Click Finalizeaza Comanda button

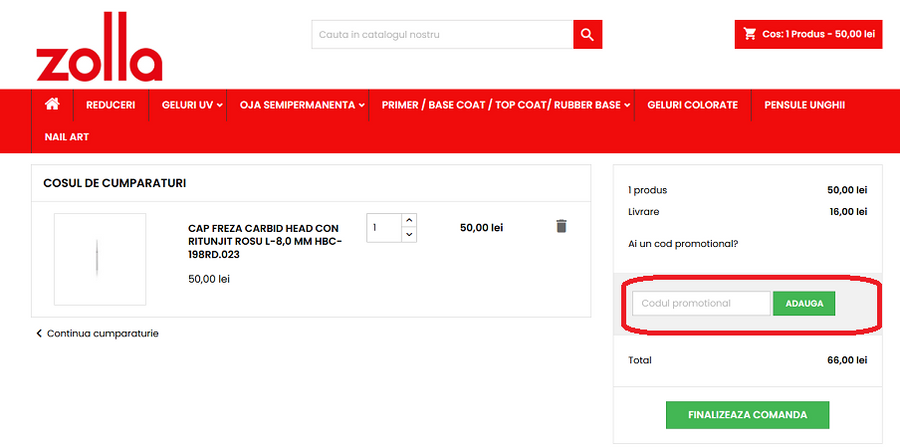click(x=748, y=415)
